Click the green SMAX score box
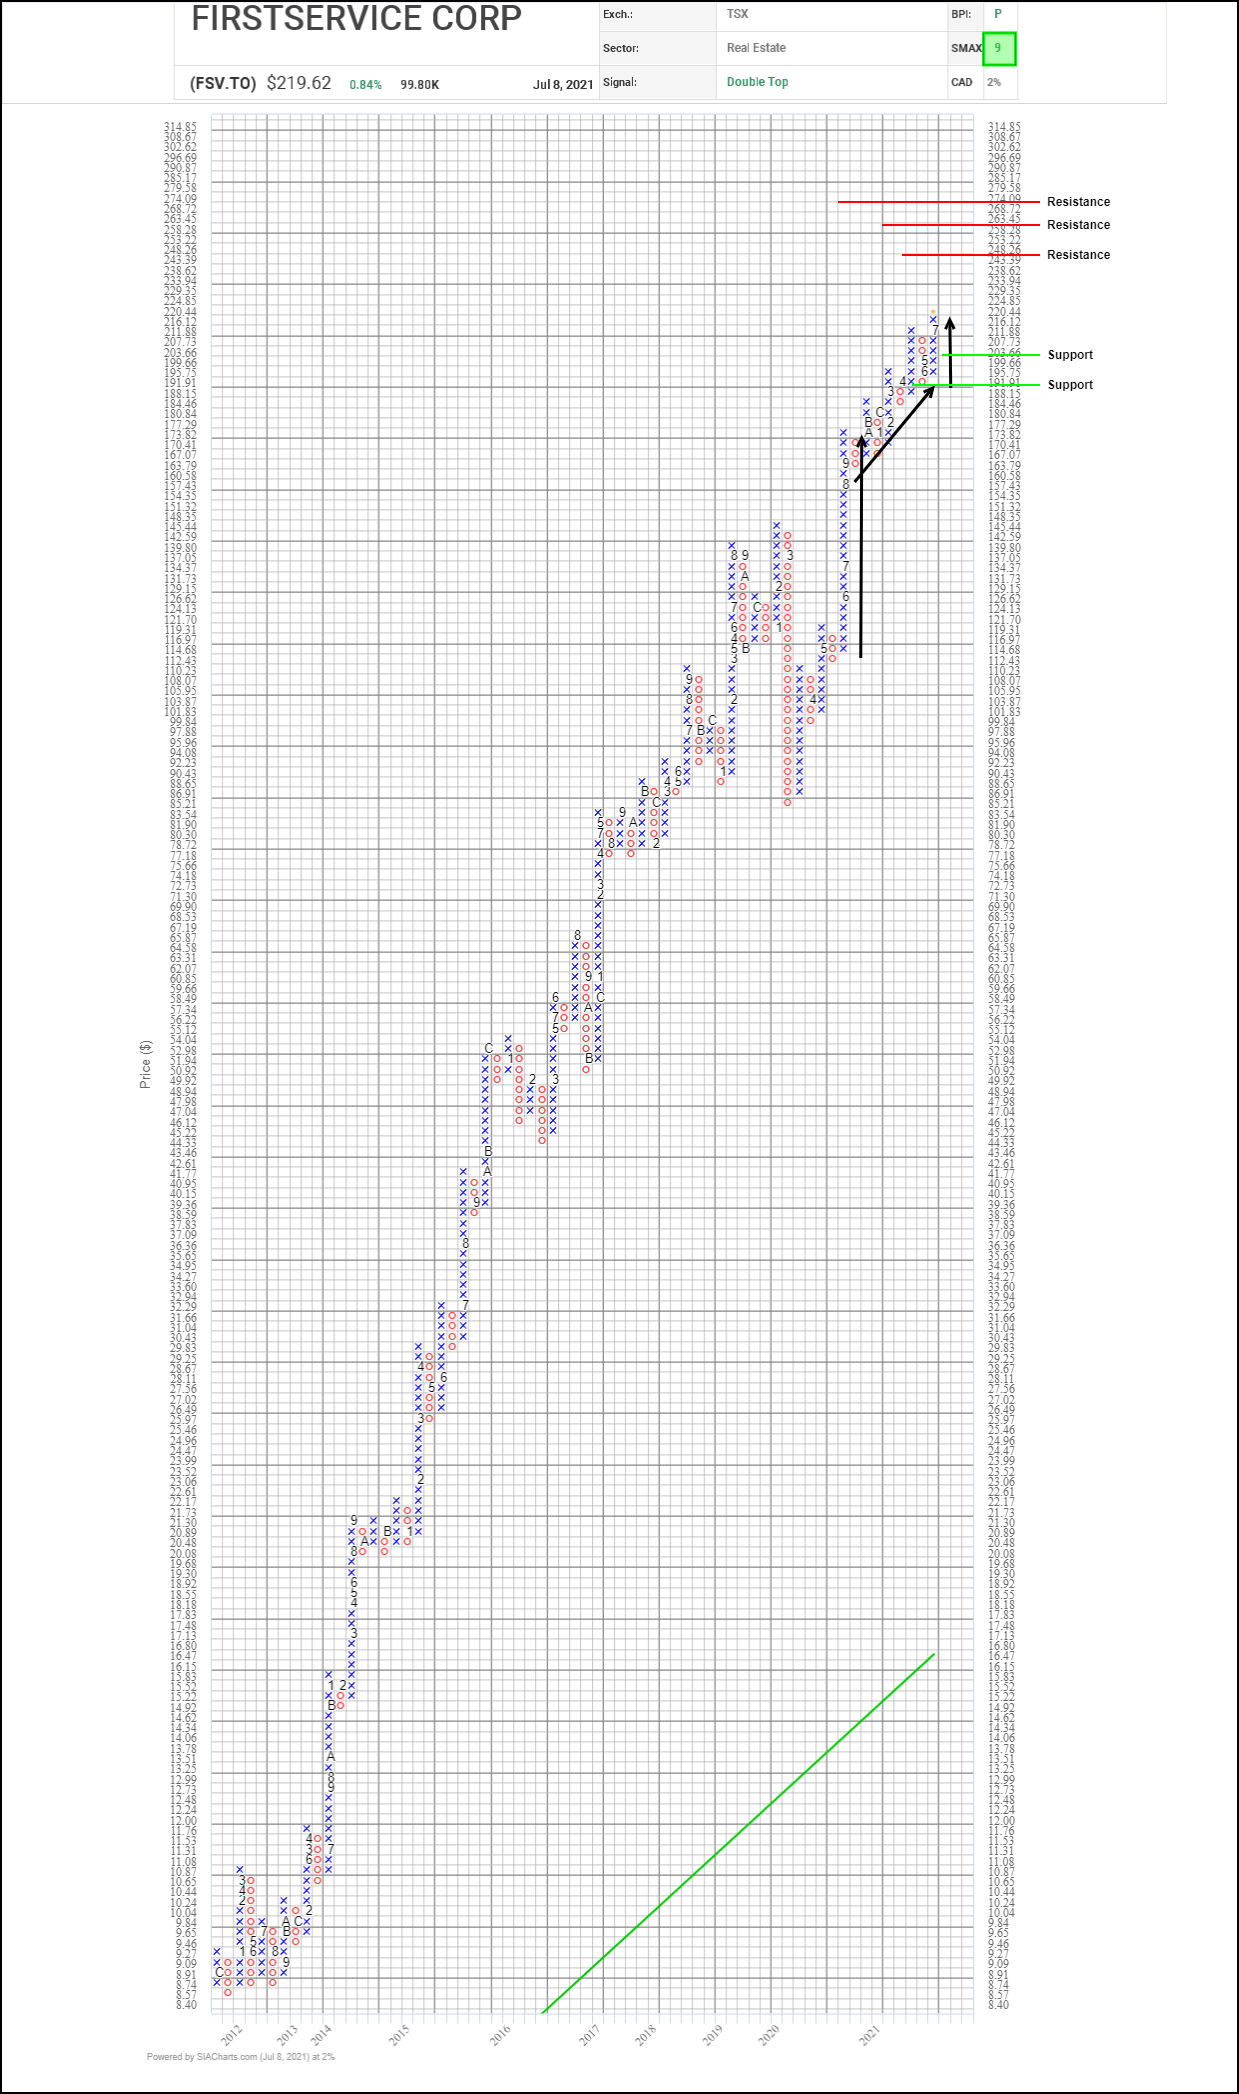The image size is (1239, 2094). pos(998,48)
